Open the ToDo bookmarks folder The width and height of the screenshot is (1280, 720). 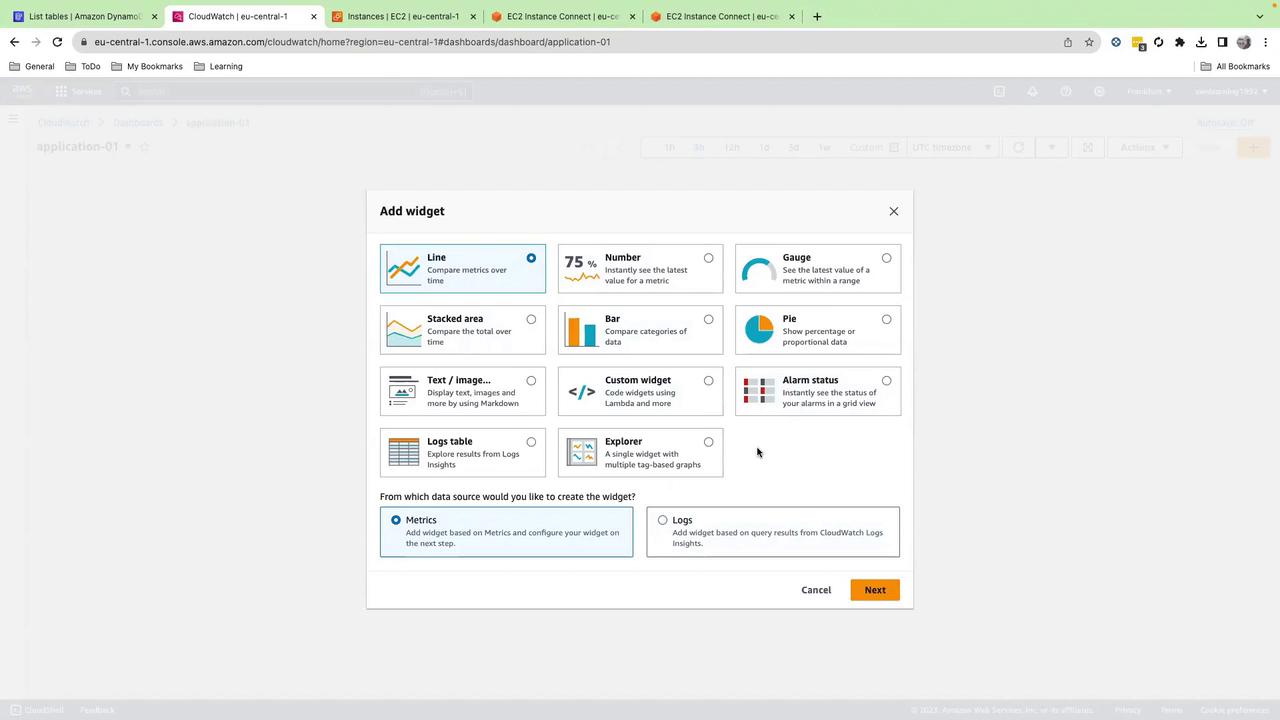(82, 66)
